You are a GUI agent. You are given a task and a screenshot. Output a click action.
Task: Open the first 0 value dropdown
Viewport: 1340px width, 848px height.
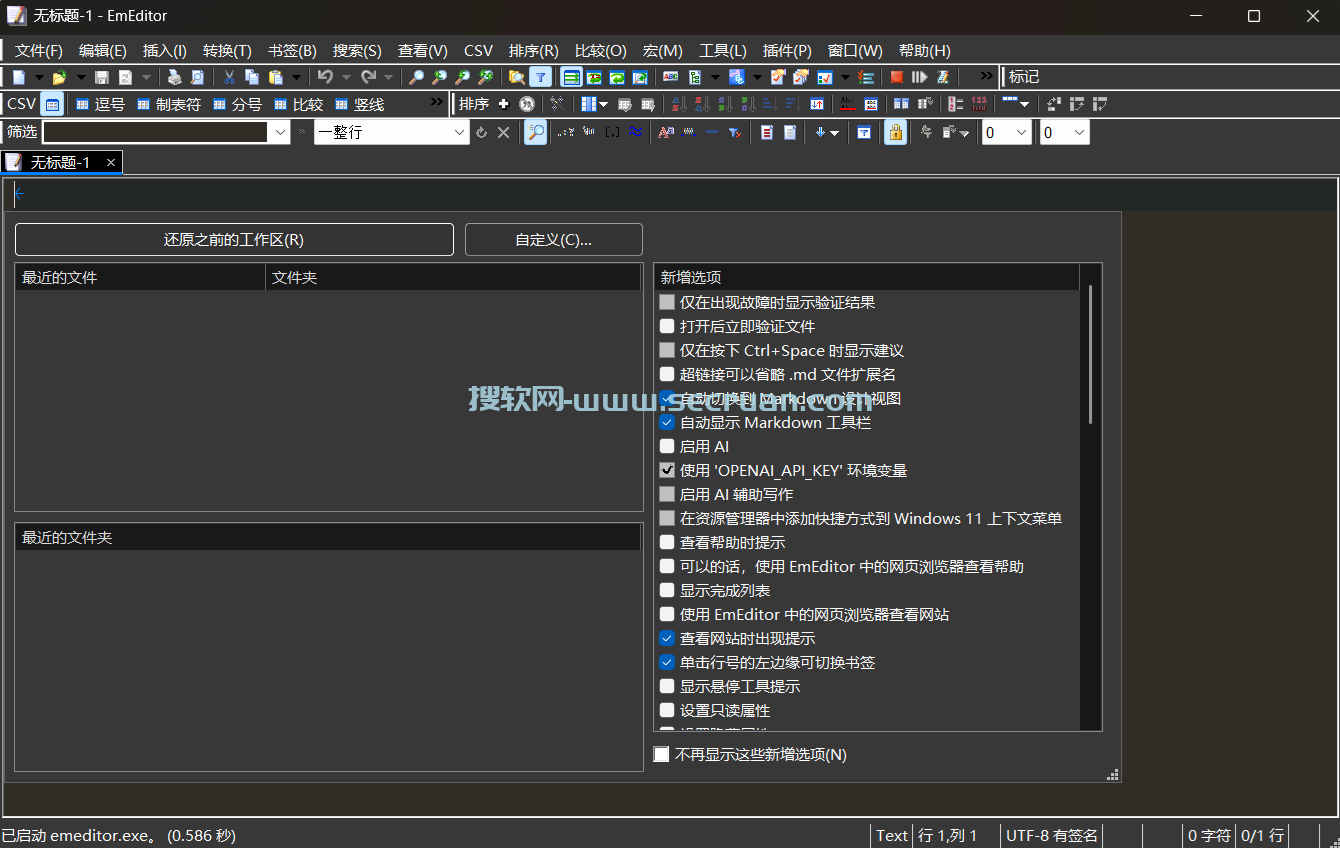coord(1021,132)
